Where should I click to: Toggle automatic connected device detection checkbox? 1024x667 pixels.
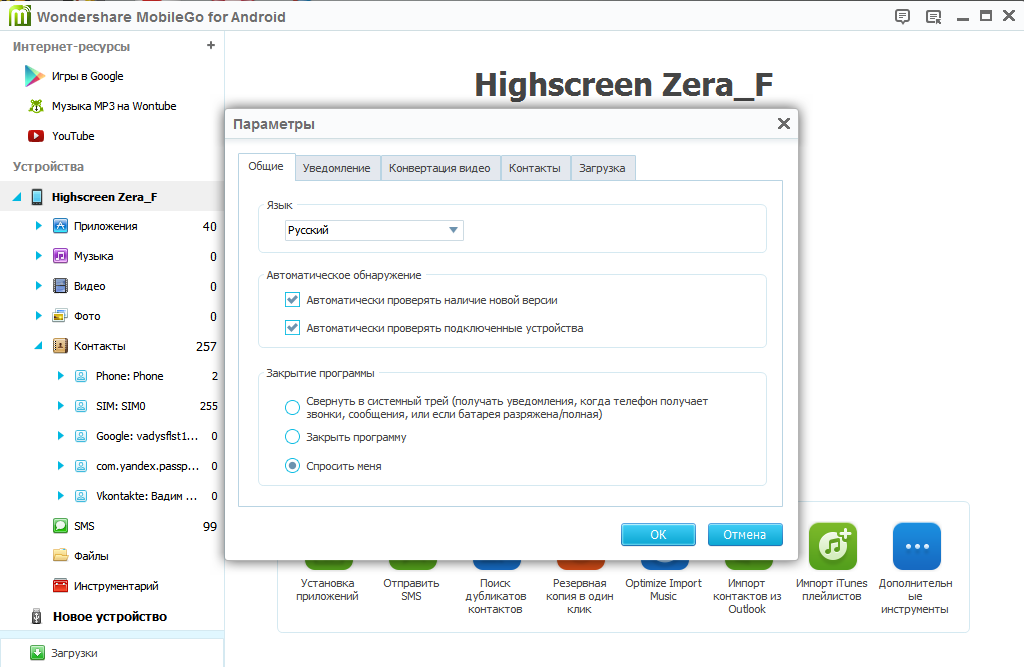coord(293,328)
